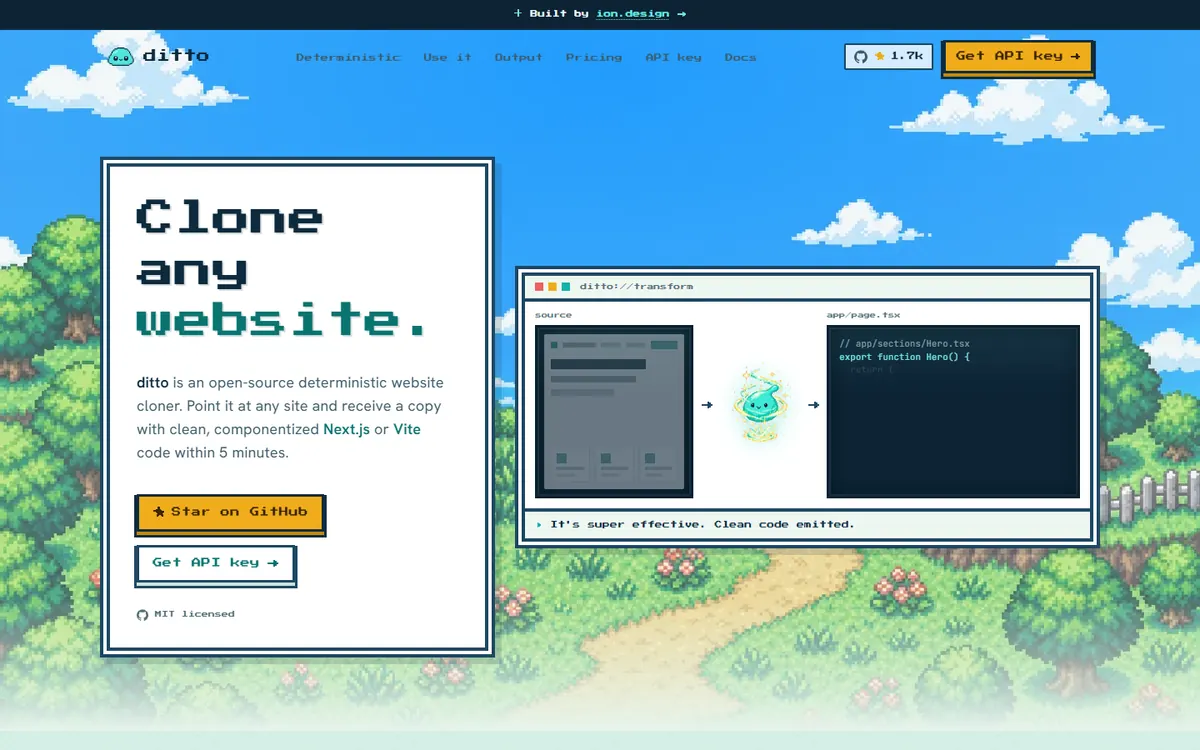Open the Use it nav link

(447, 57)
